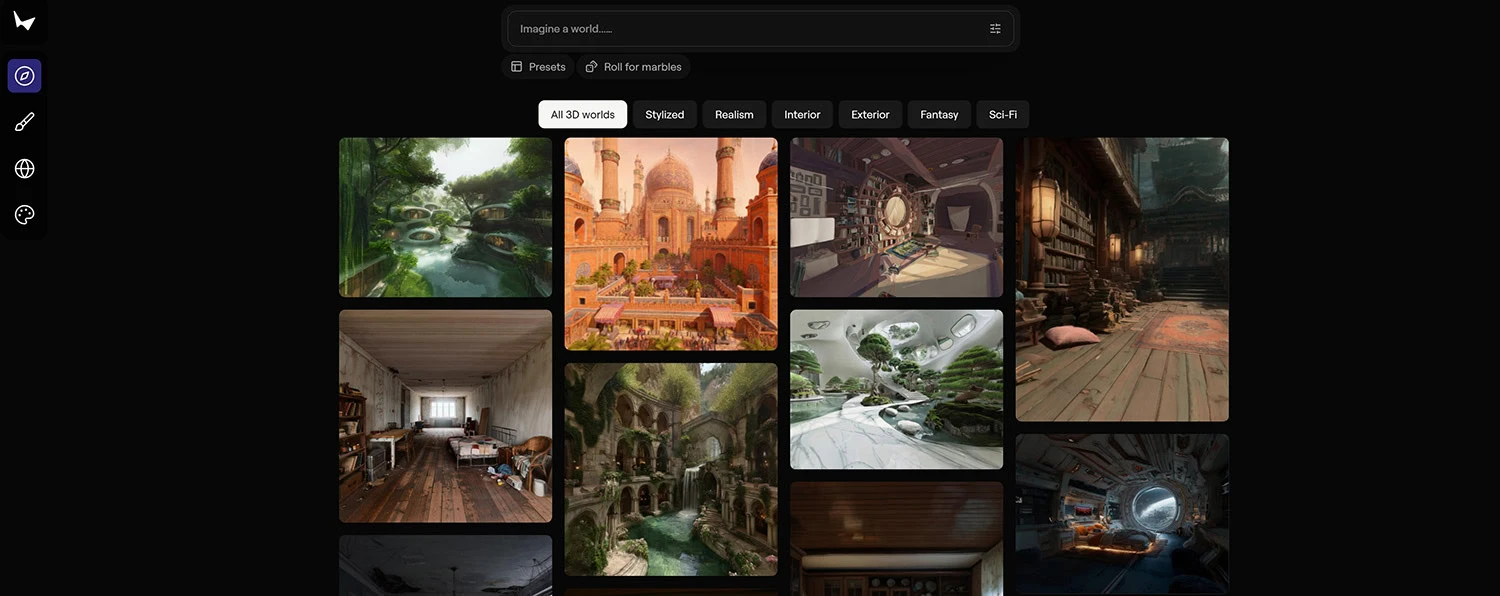Filter worlds by Exterior
This screenshot has width=1500, height=596.
tap(870, 114)
